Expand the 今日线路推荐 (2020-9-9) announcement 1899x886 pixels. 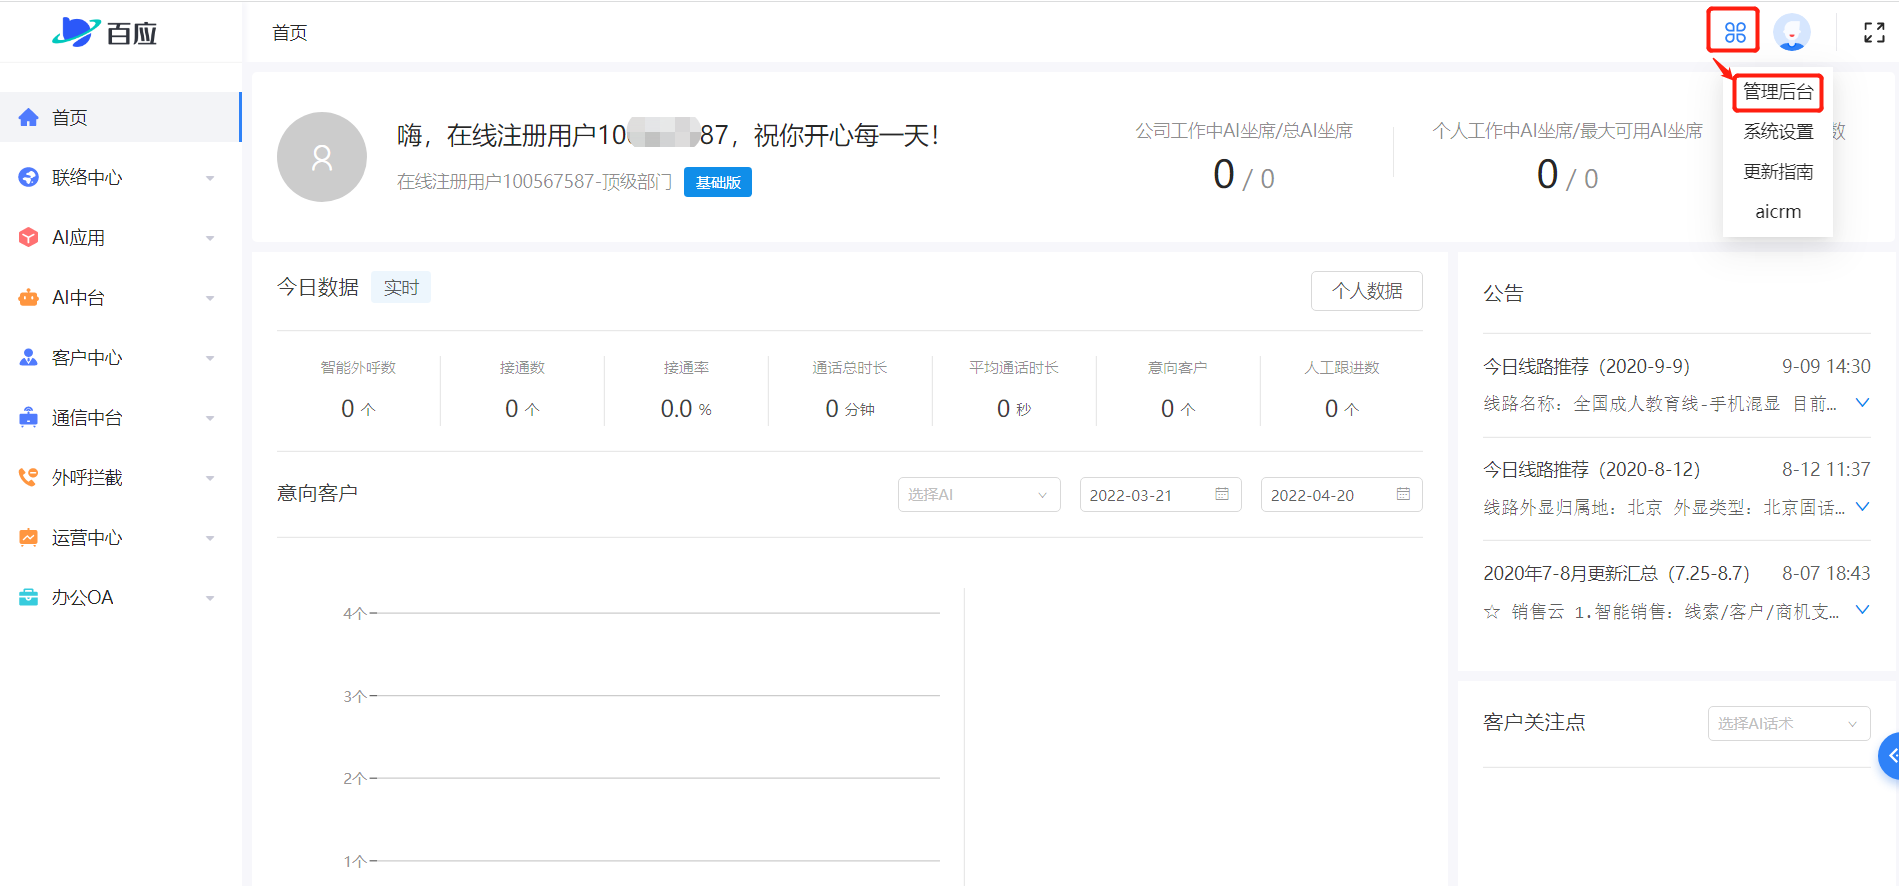pyautogui.click(x=1862, y=403)
